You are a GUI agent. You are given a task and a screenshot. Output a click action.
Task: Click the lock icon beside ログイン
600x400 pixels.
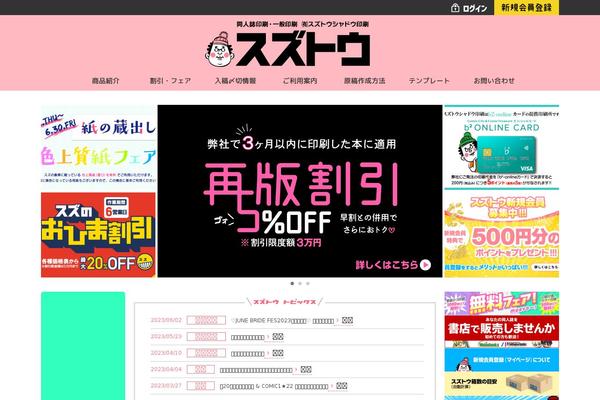pos(455,8)
